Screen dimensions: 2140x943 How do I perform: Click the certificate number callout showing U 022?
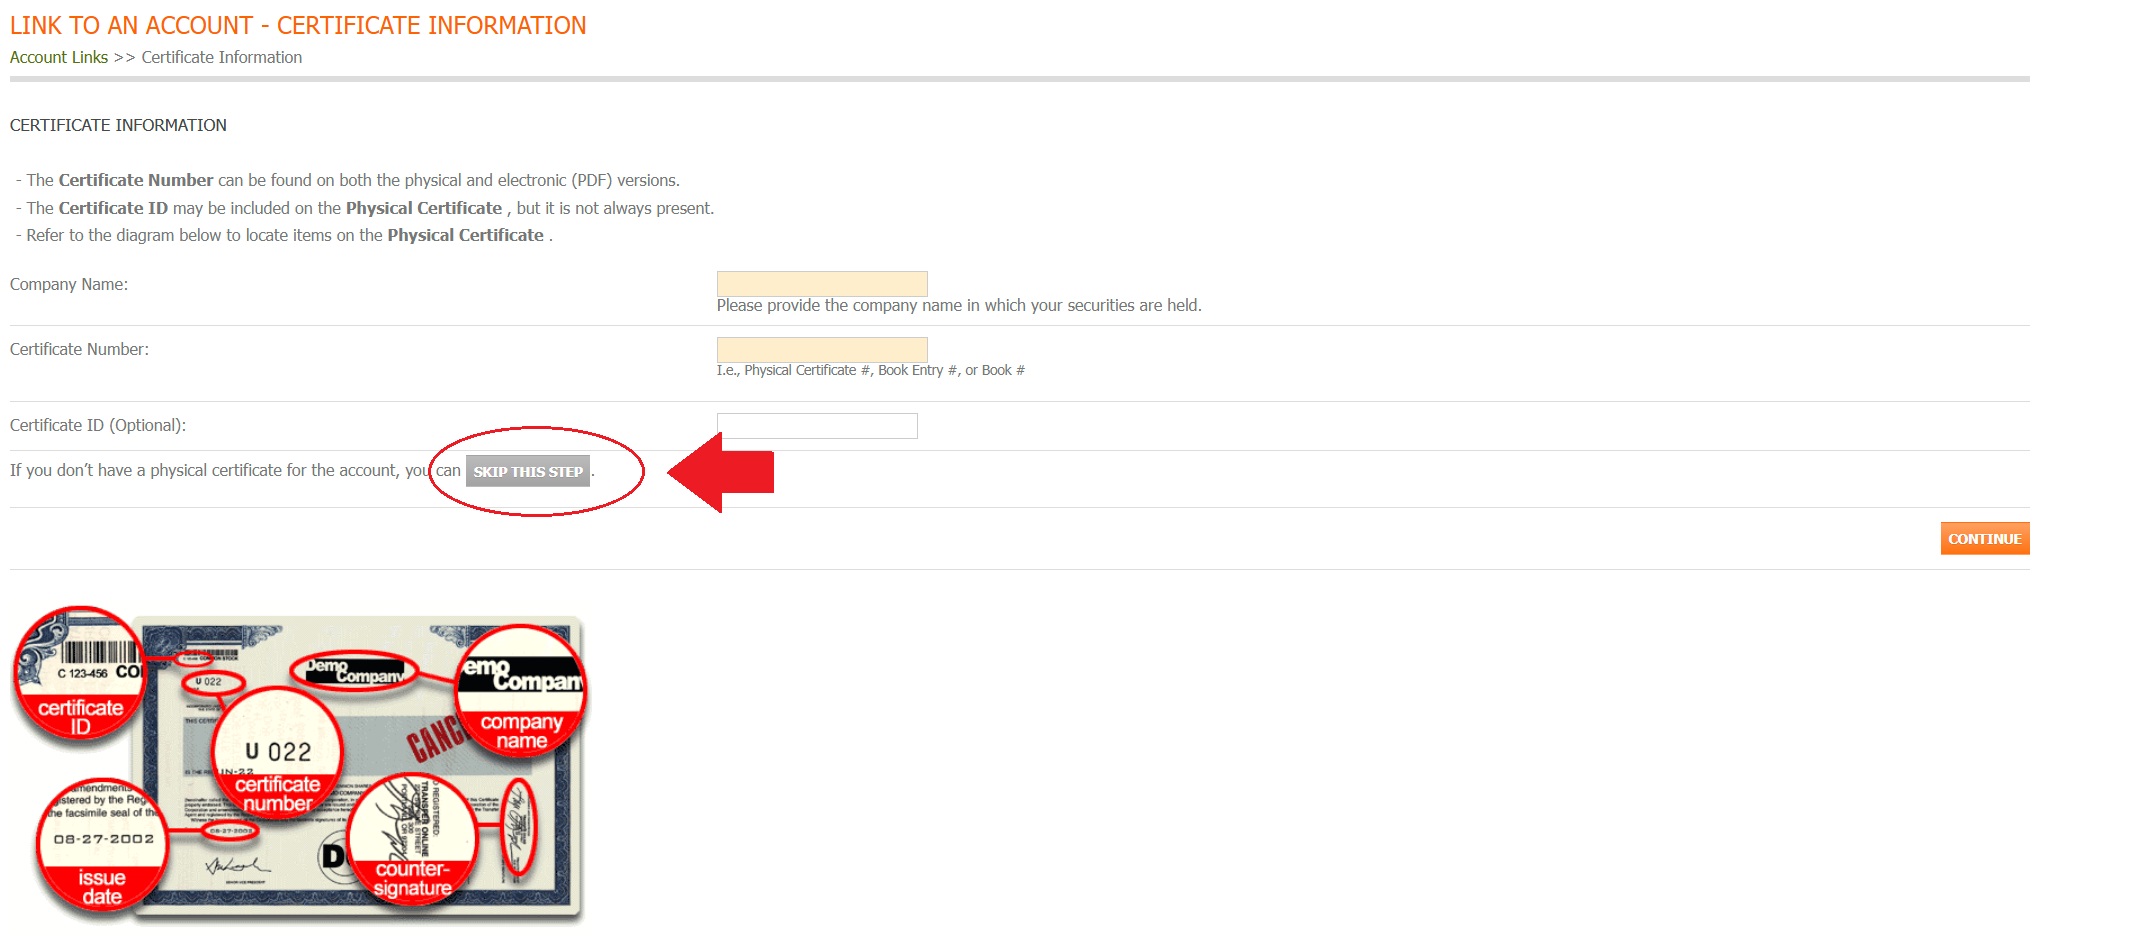277,752
